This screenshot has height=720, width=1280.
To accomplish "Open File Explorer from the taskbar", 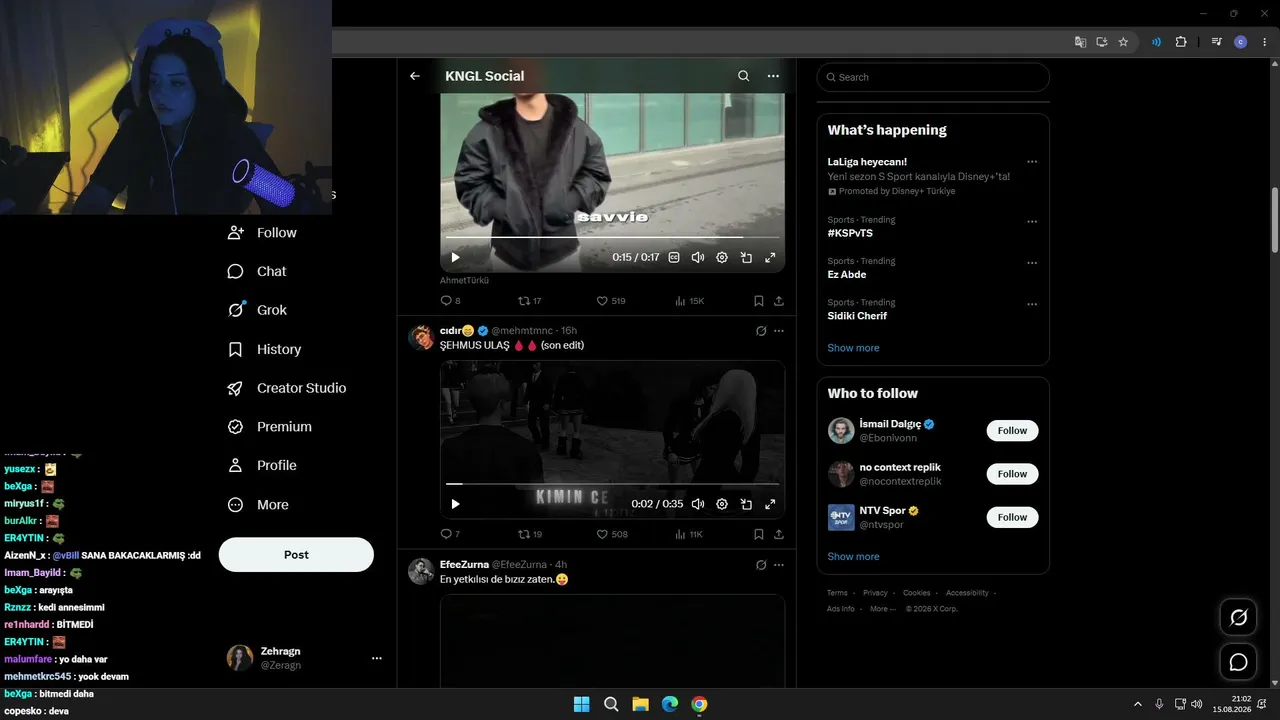I will 640,704.
